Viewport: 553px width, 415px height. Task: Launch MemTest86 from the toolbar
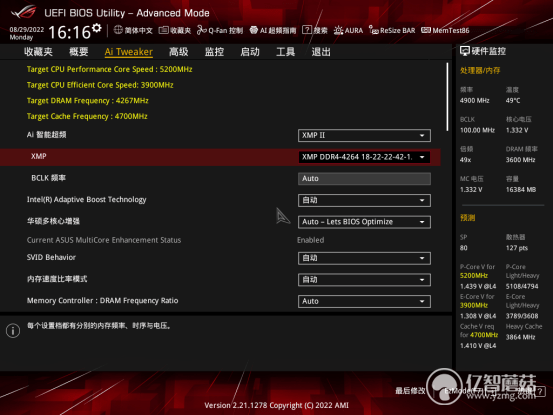click(x=445, y=30)
